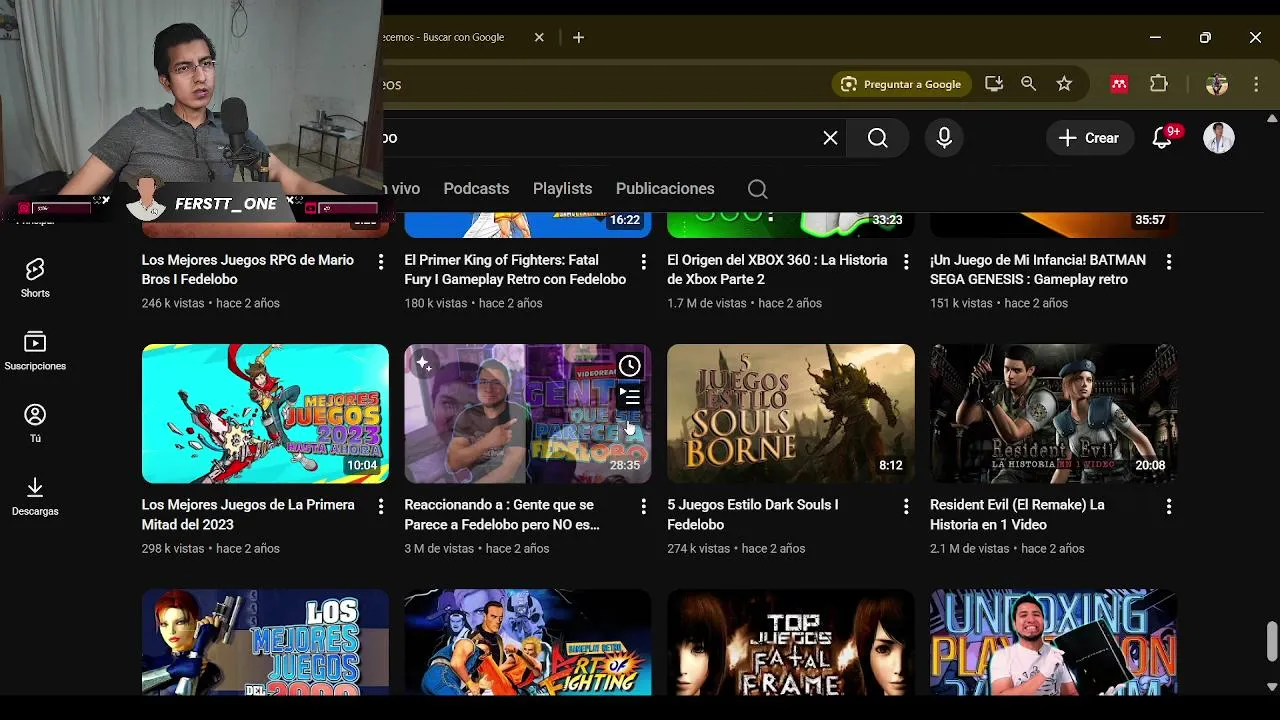Open browser zoom magnifier icon
The width and height of the screenshot is (1280, 720).
[1028, 84]
